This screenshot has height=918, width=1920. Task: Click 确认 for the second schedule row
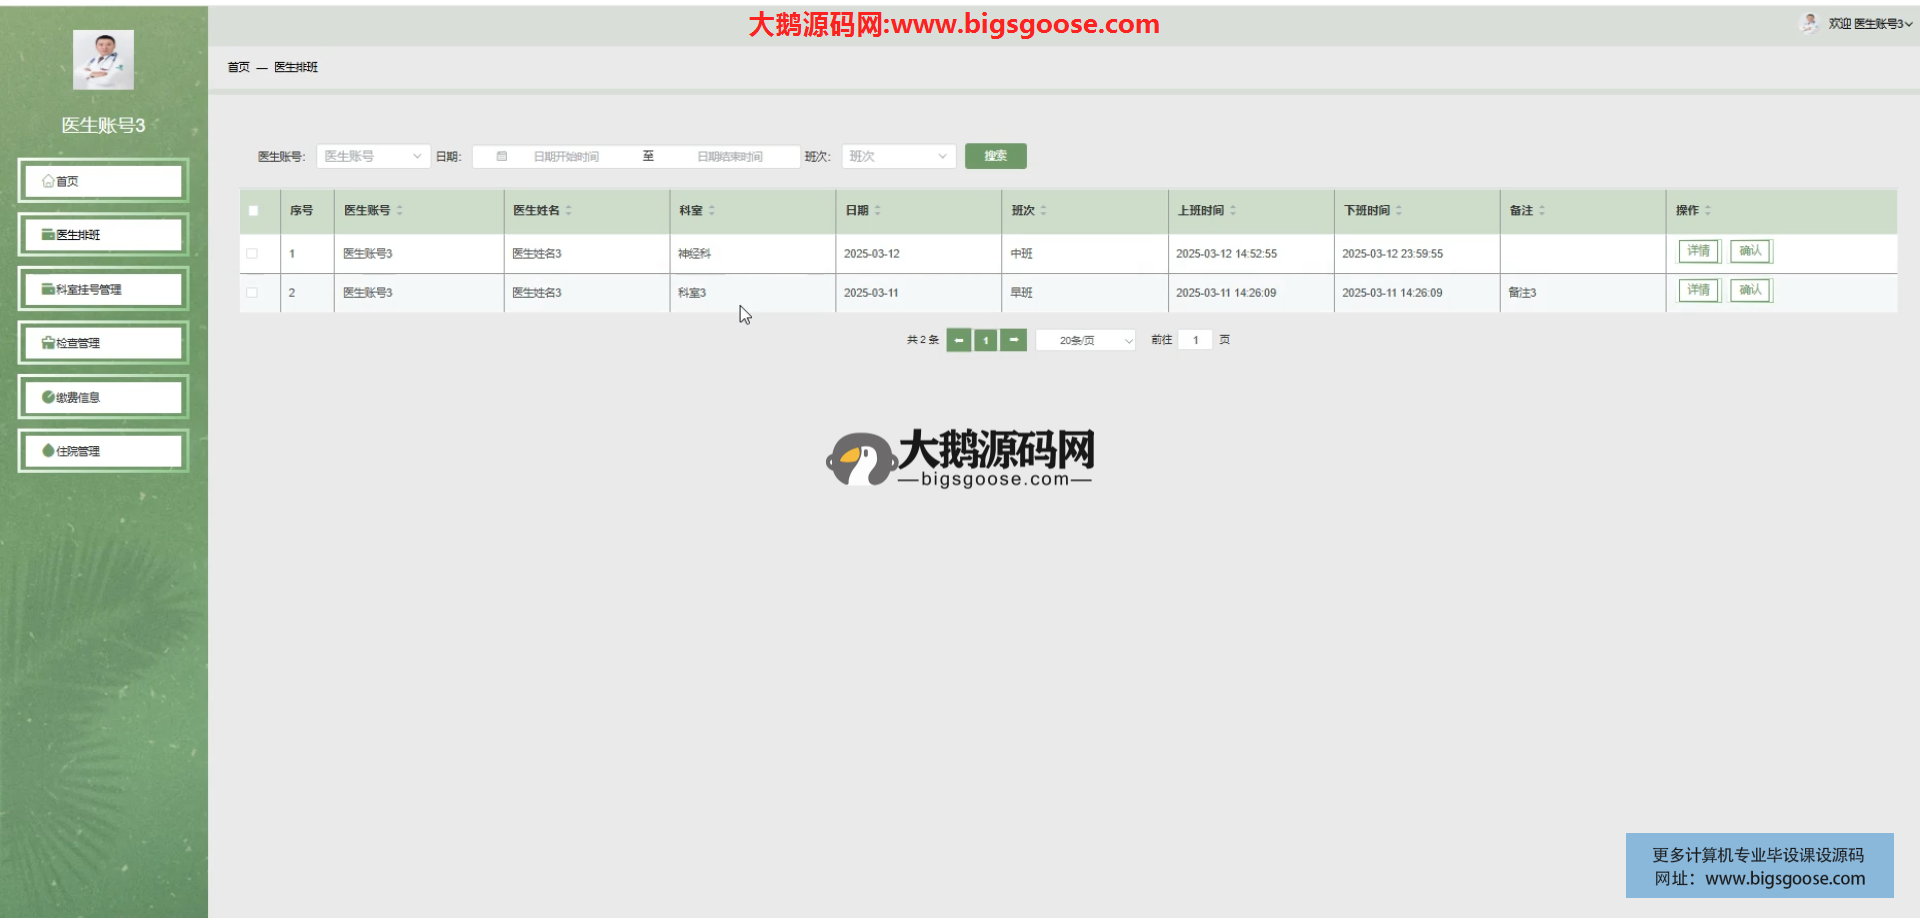(x=1750, y=290)
